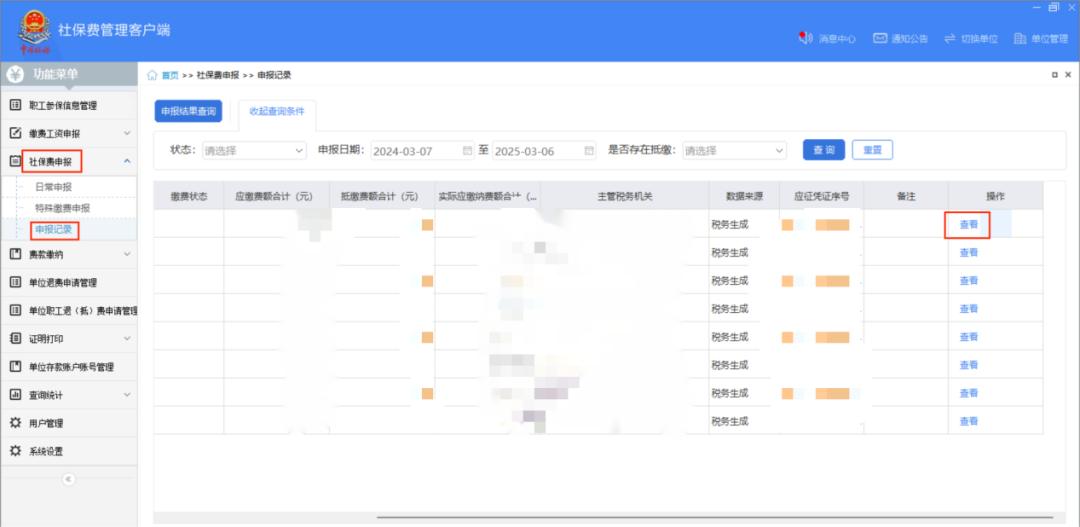Select the 收起查询条件 tab
This screenshot has width=1080, height=527.
(277, 112)
